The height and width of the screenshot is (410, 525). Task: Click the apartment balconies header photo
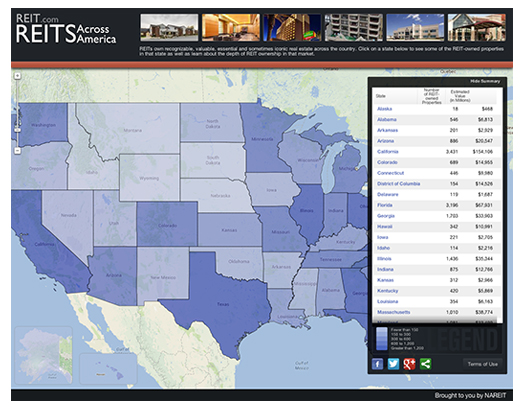354,27
